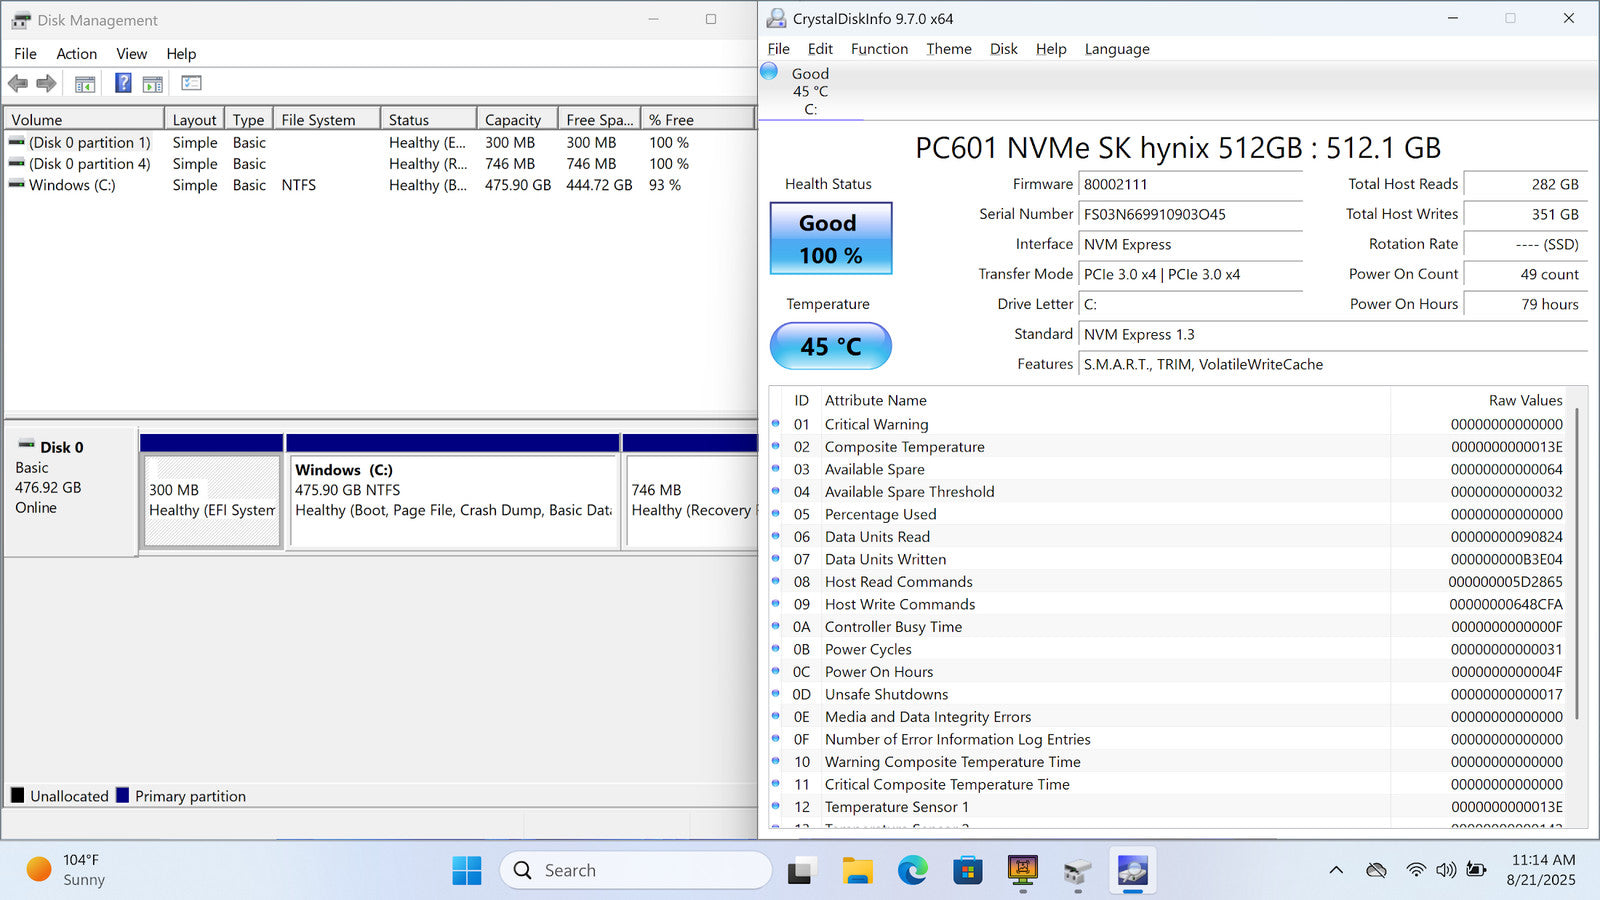Open Microsoft Edge from the taskbar
Screen dimensions: 1600x900
tap(912, 871)
